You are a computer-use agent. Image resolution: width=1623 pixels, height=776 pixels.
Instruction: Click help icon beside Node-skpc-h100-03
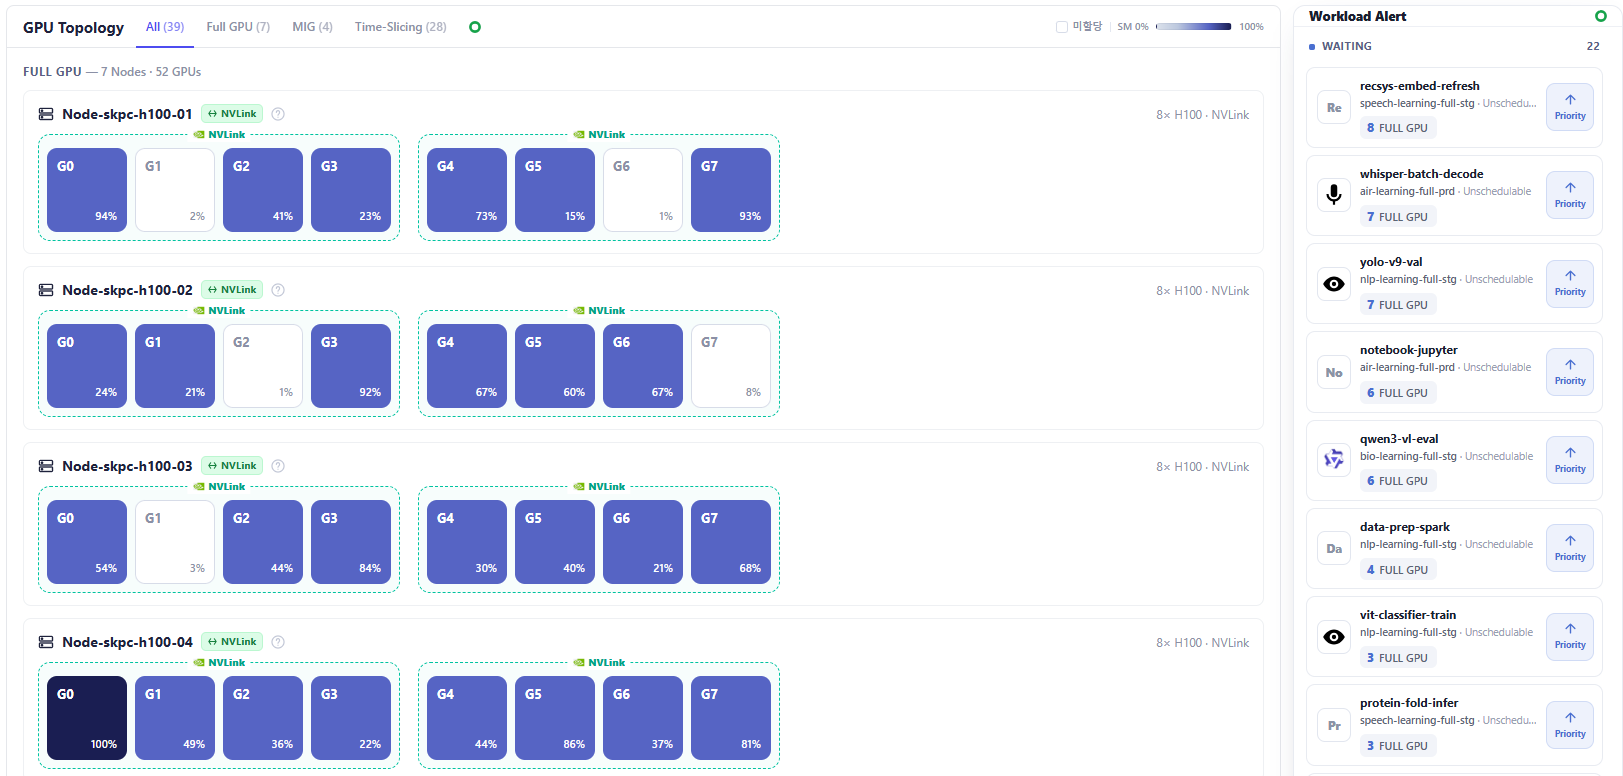(x=278, y=466)
